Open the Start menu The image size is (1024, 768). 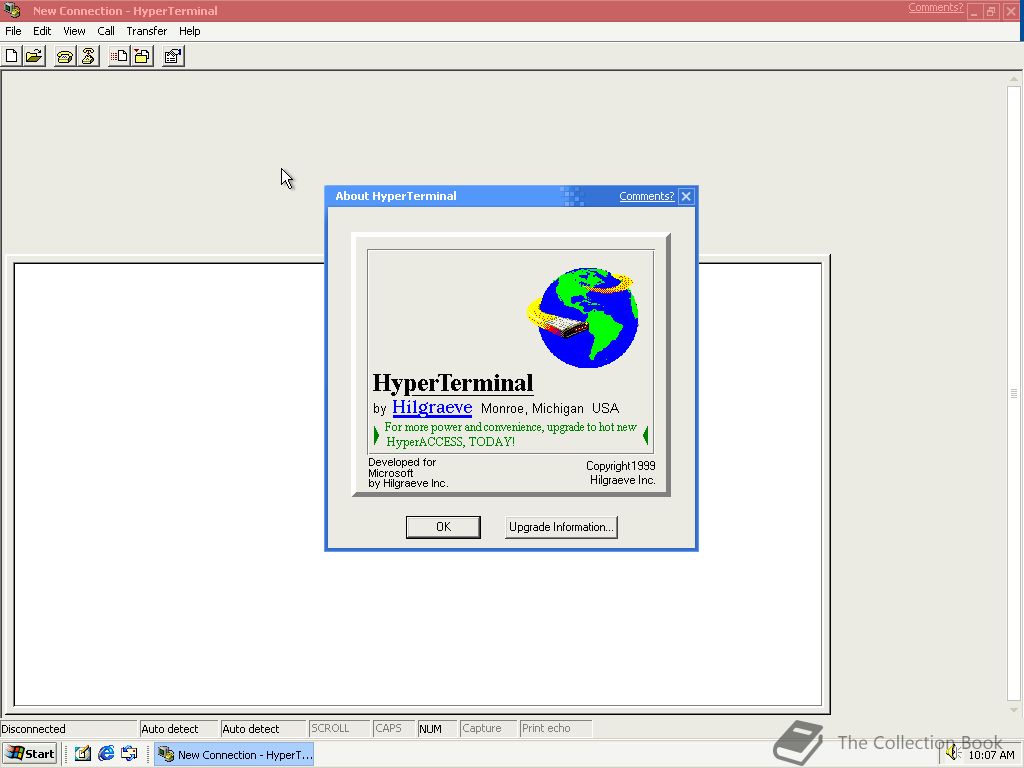(x=30, y=754)
